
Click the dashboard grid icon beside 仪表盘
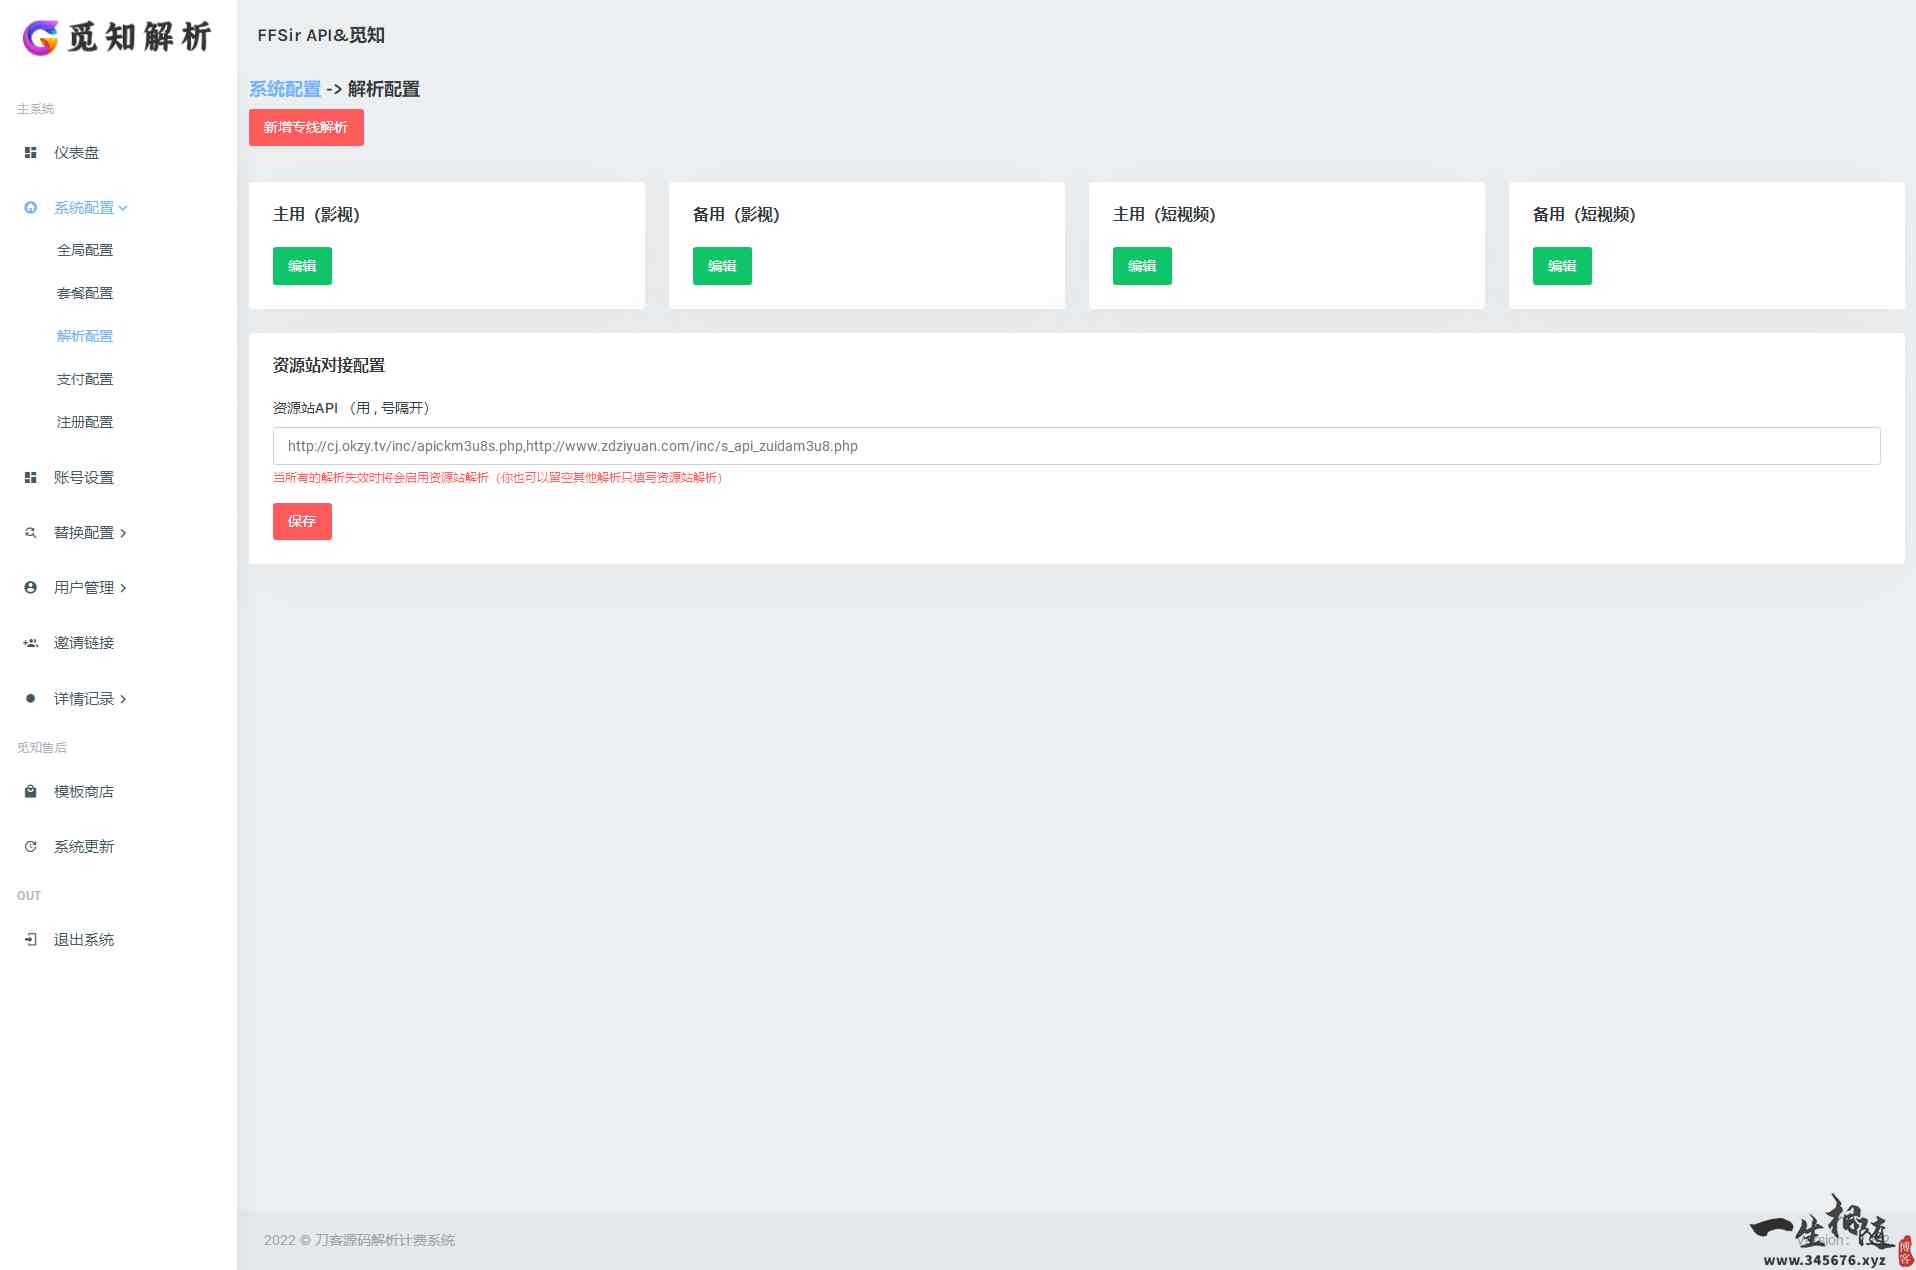(x=30, y=153)
